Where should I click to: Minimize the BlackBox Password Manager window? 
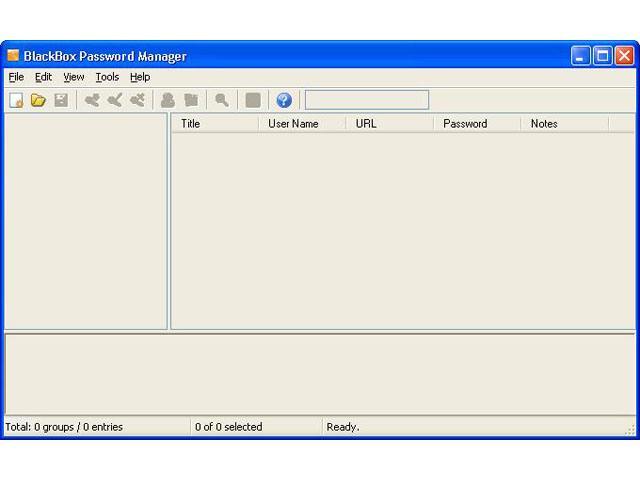pyautogui.click(x=580, y=56)
